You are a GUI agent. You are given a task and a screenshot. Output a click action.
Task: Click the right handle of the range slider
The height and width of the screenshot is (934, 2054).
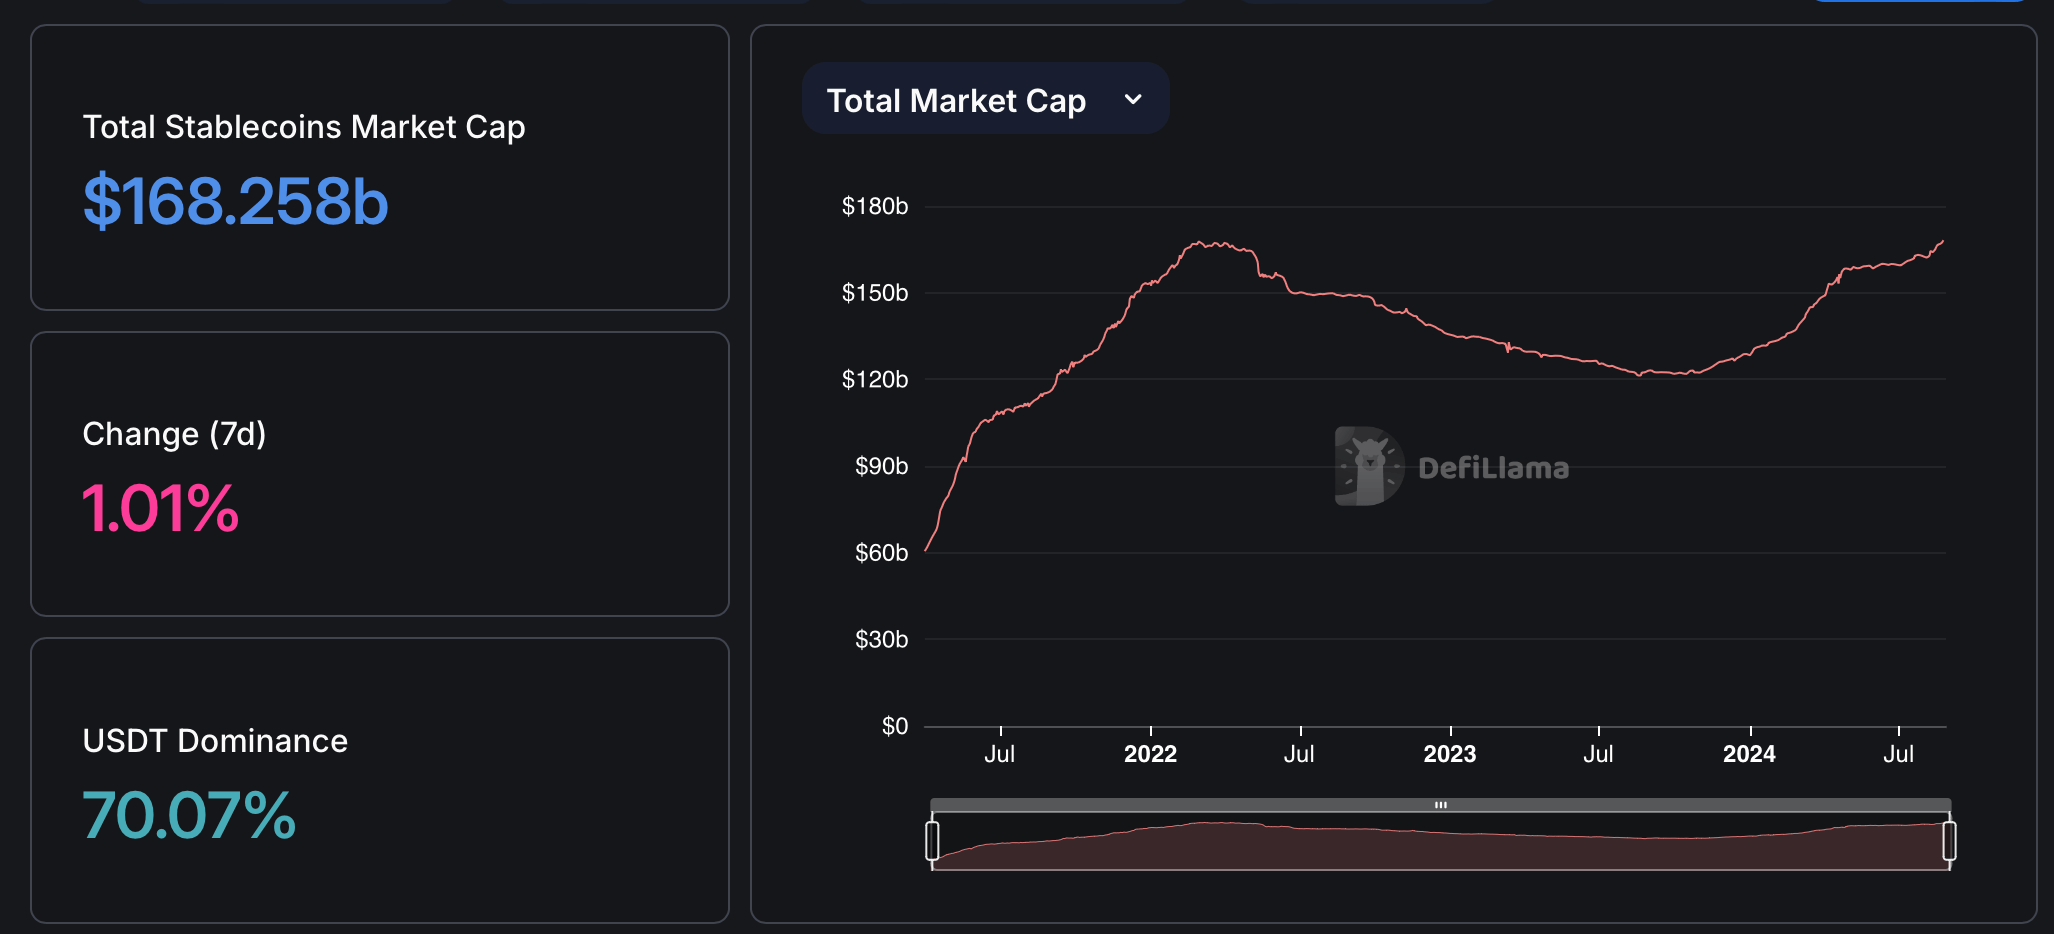click(x=1949, y=840)
